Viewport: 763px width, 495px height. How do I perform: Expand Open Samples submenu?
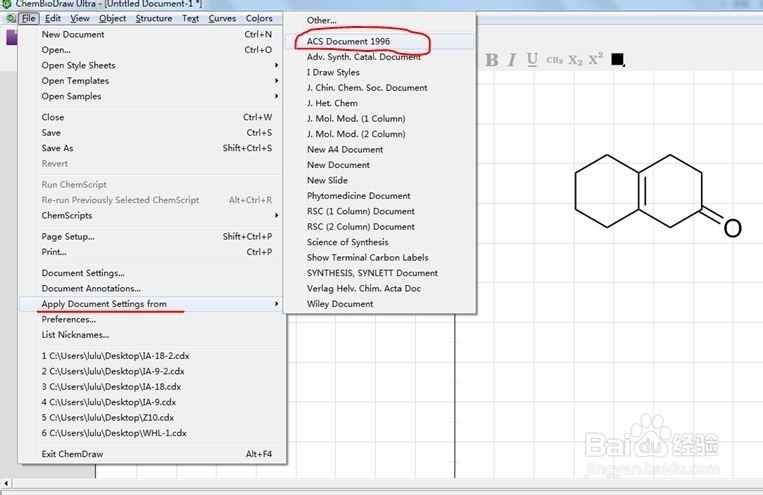click(x=151, y=96)
